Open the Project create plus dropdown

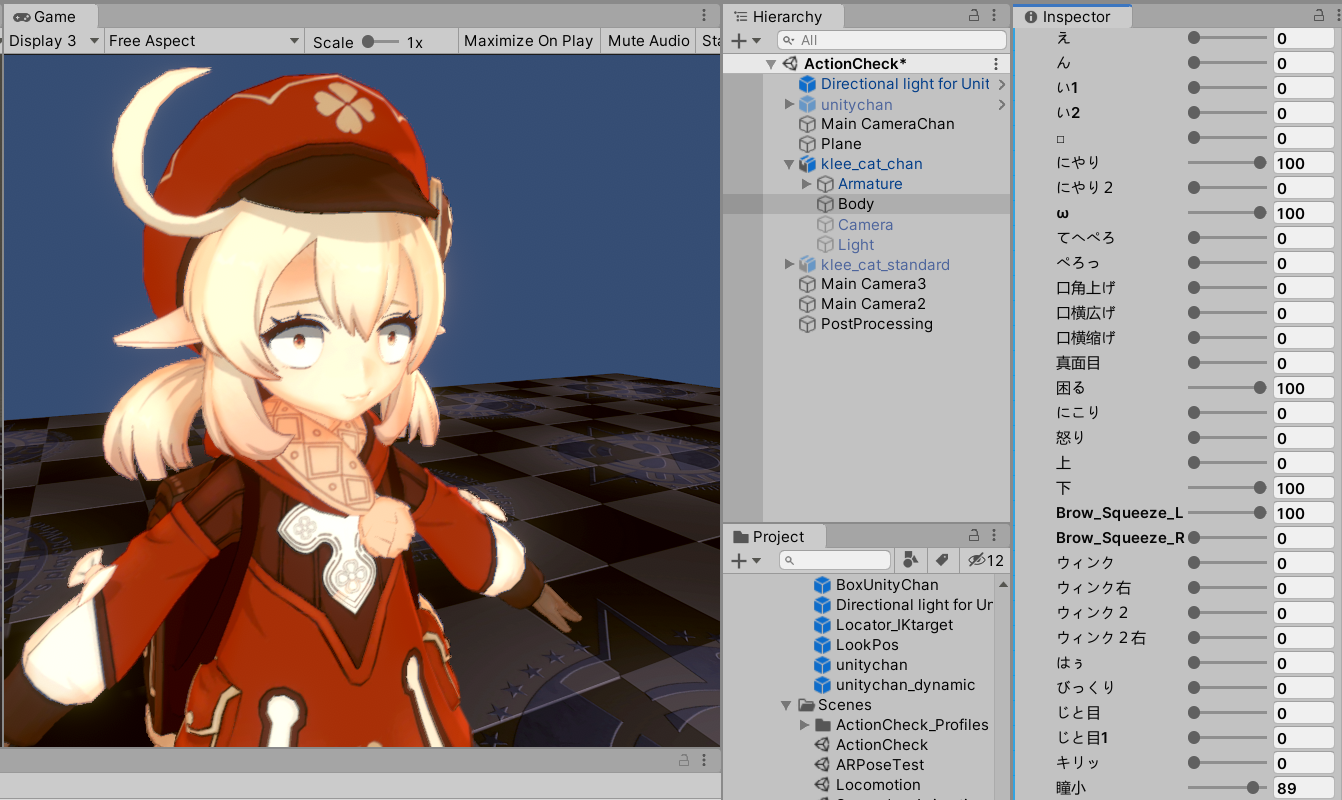pyautogui.click(x=746, y=560)
